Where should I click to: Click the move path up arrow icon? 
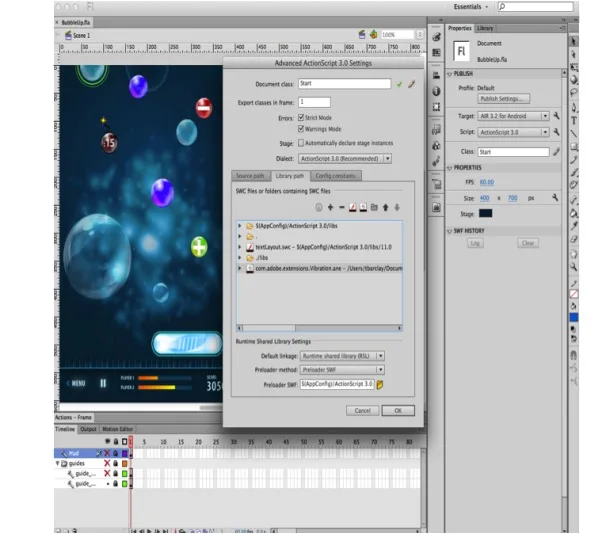385,207
